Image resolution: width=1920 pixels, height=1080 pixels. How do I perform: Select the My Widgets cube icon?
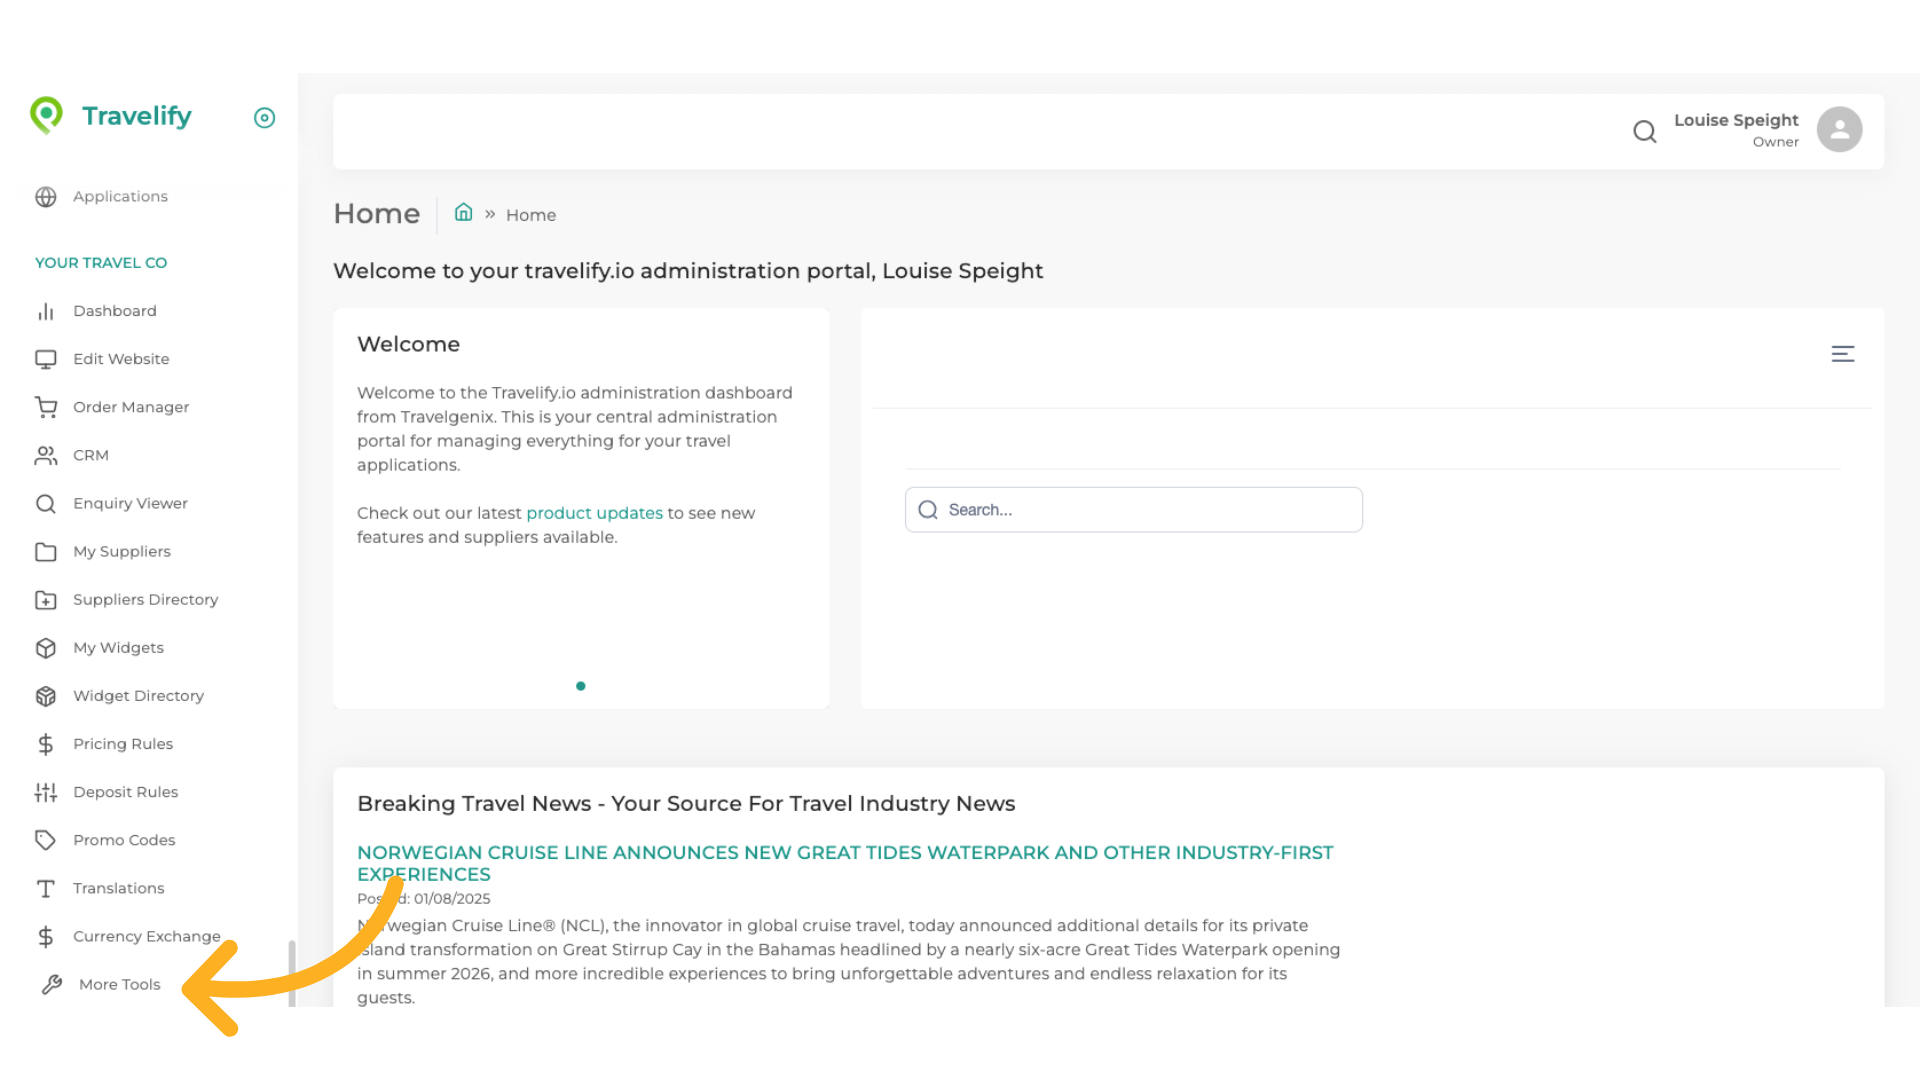[x=46, y=648]
